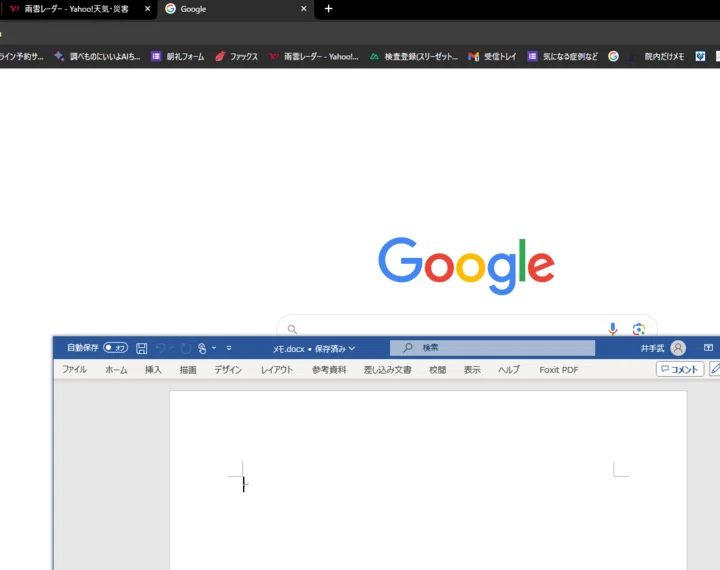Open the ファイル tab in Word
The height and width of the screenshot is (570, 720).
click(x=74, y=369)
